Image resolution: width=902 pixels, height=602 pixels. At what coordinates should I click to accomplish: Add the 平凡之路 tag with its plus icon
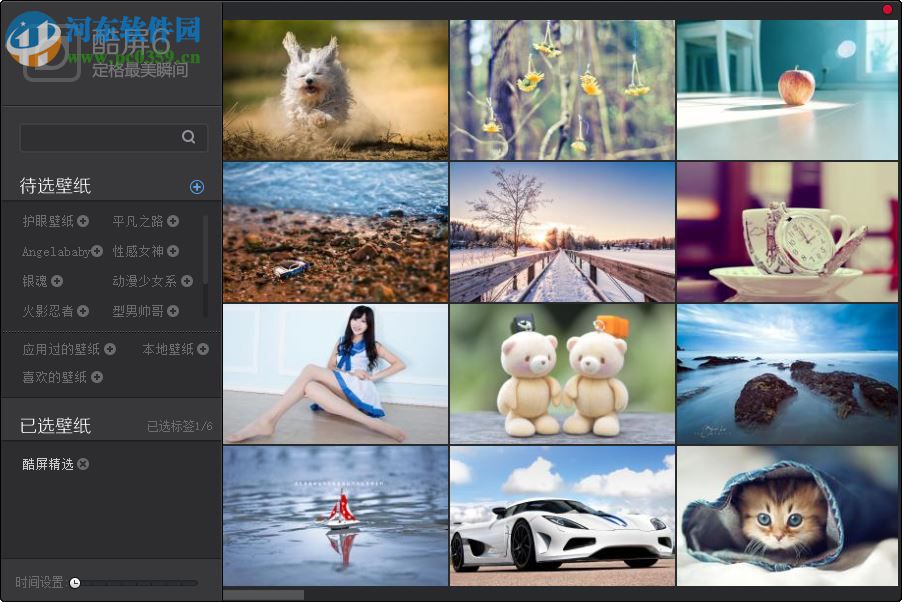click(173, 221)
